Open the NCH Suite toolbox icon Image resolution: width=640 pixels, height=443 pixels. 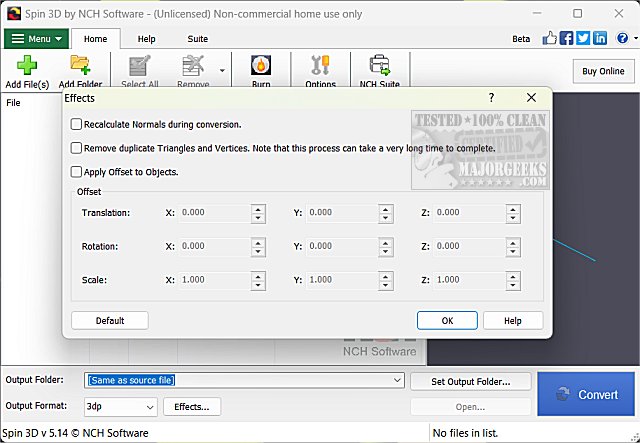point(380,65)
